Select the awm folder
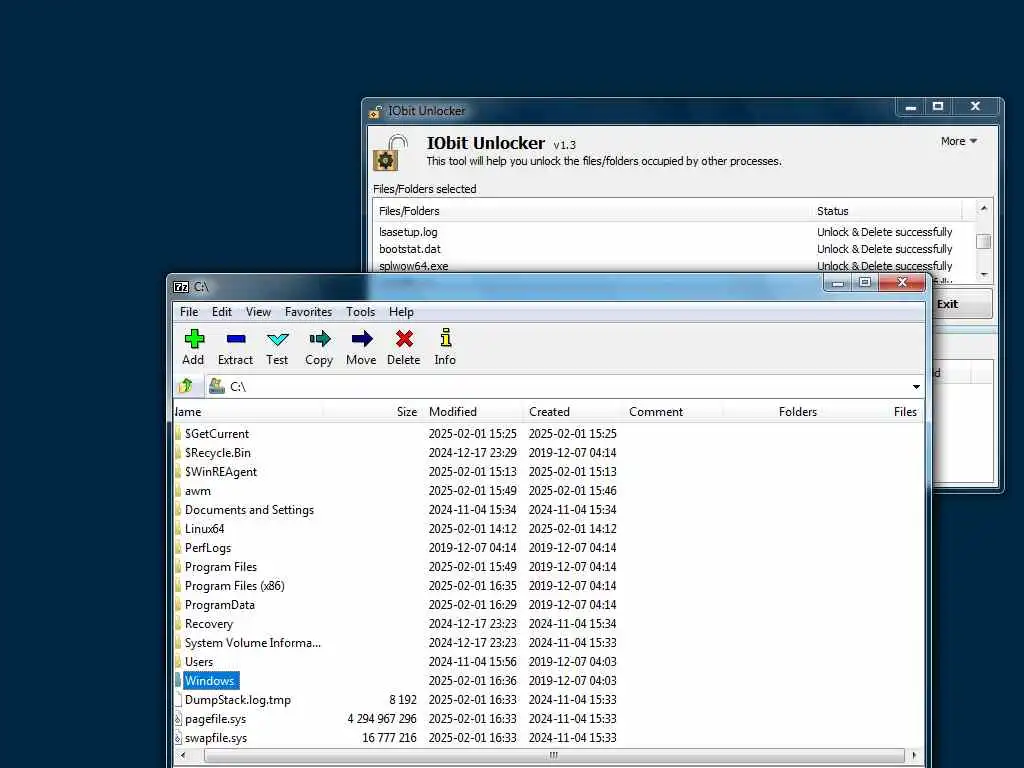This screenshot has width=1024, height=768. coord(197,491)
